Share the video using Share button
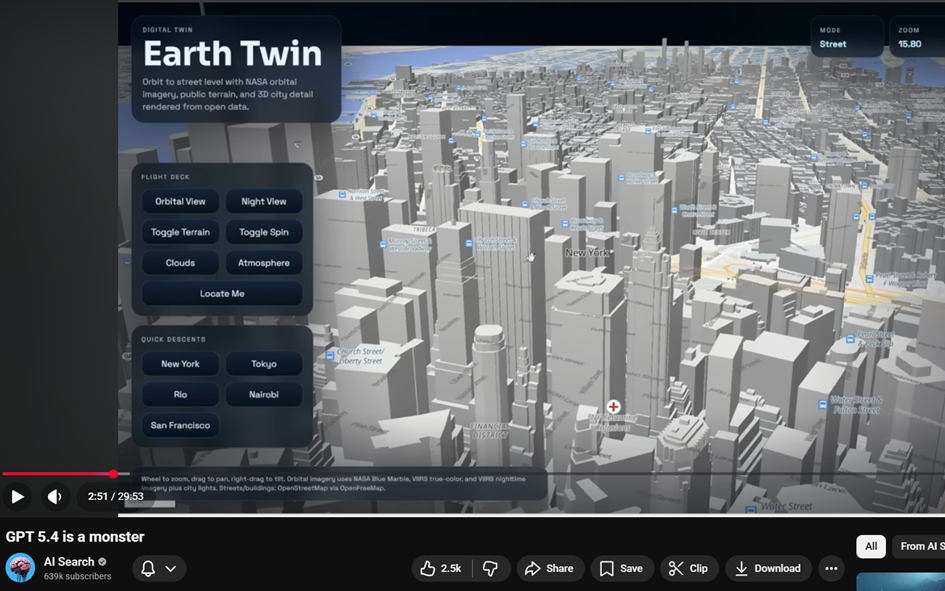The width and height of the screenshot is (945, 591). tap(548, 568)
